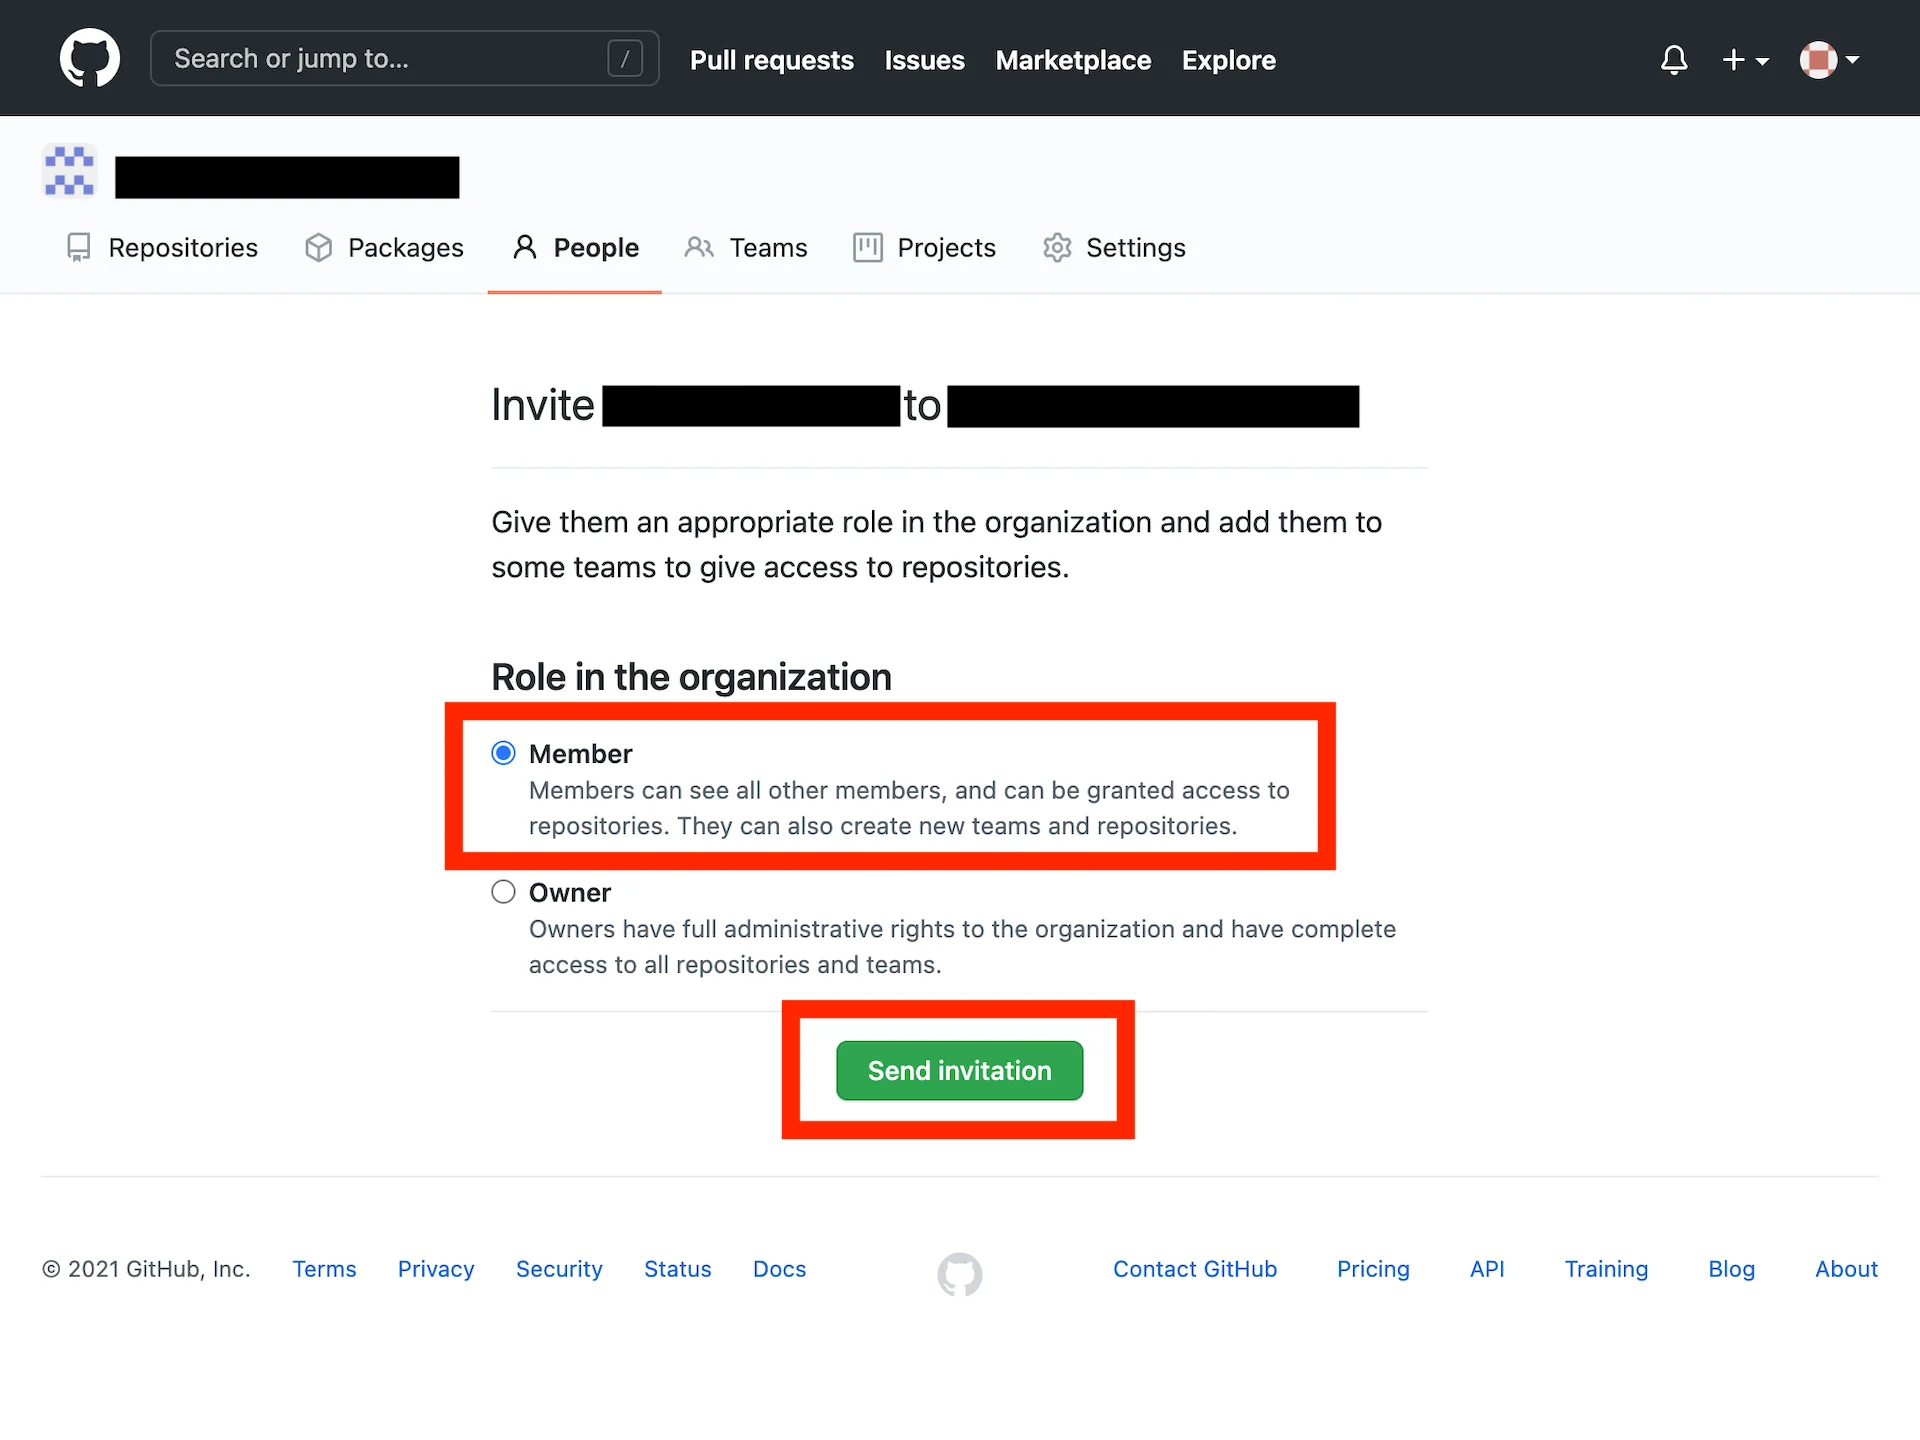Click the footer GitHub octocat logo
Image resolution: width=1920 pixels, height=1440 pixels.
coord(959,1274)
